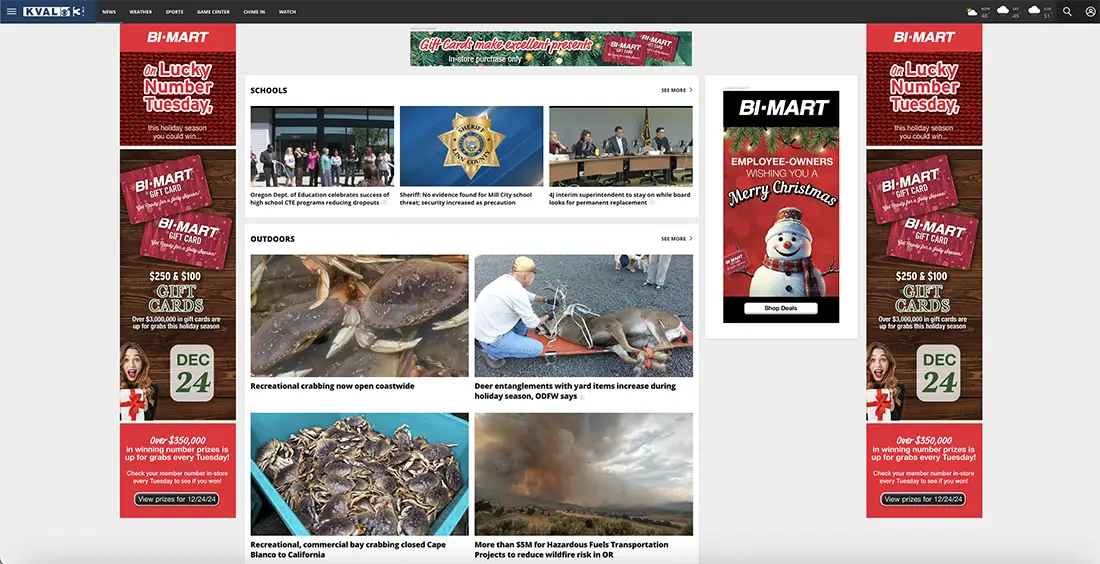Open the Game Center menu item
1100x564 pixels.
point(213,12)
